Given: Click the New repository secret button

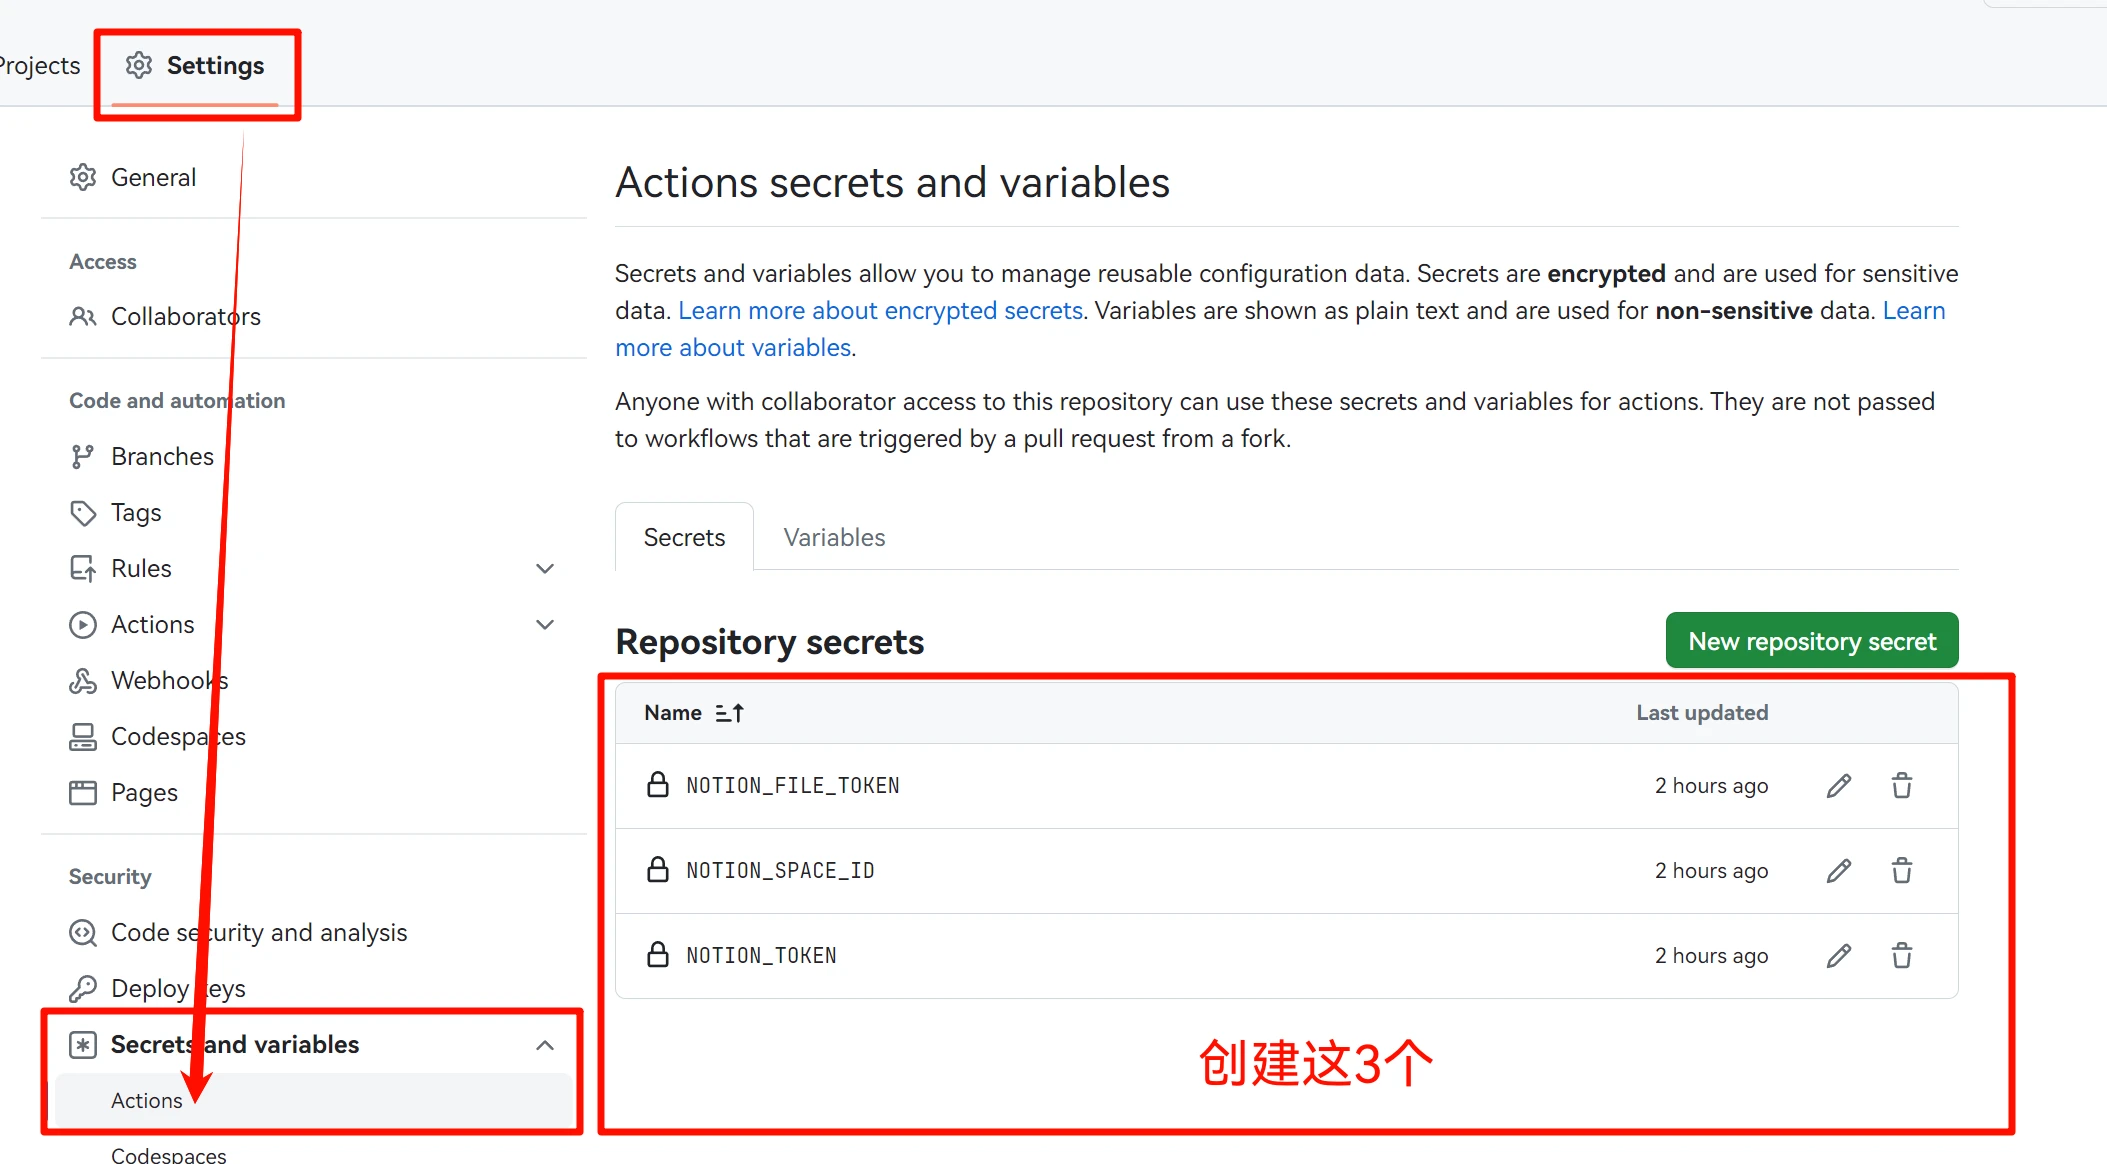Looking at the screenshot, I should [1811, 641].
